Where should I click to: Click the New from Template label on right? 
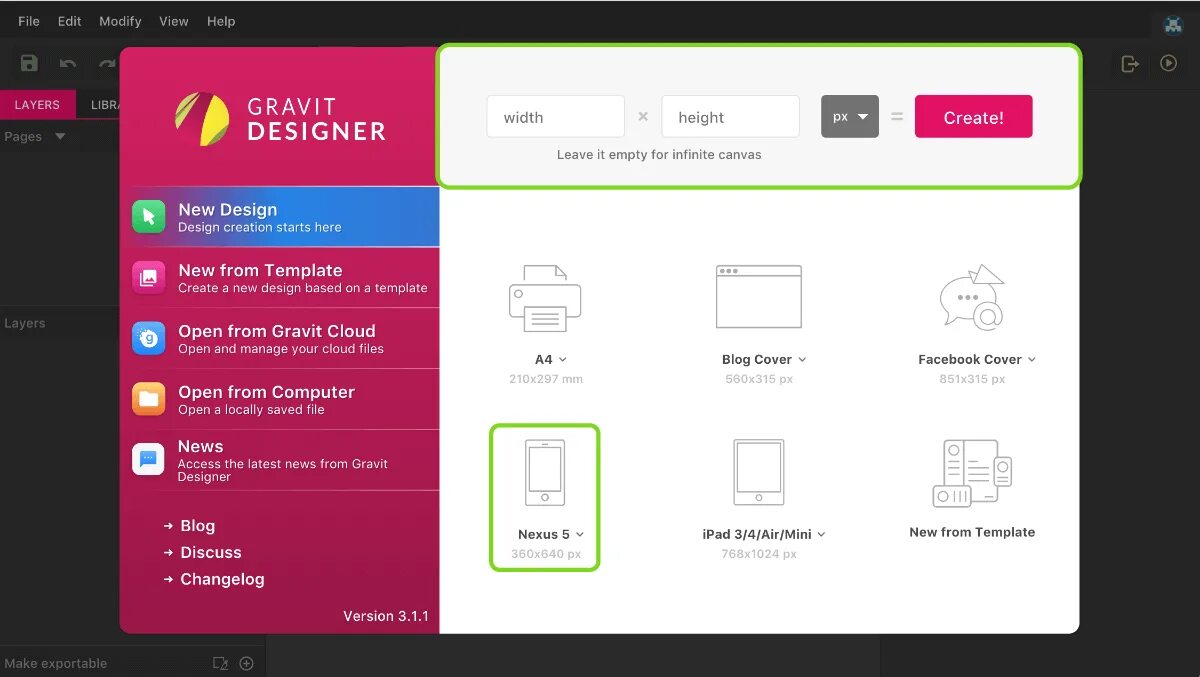click(972, 532)
